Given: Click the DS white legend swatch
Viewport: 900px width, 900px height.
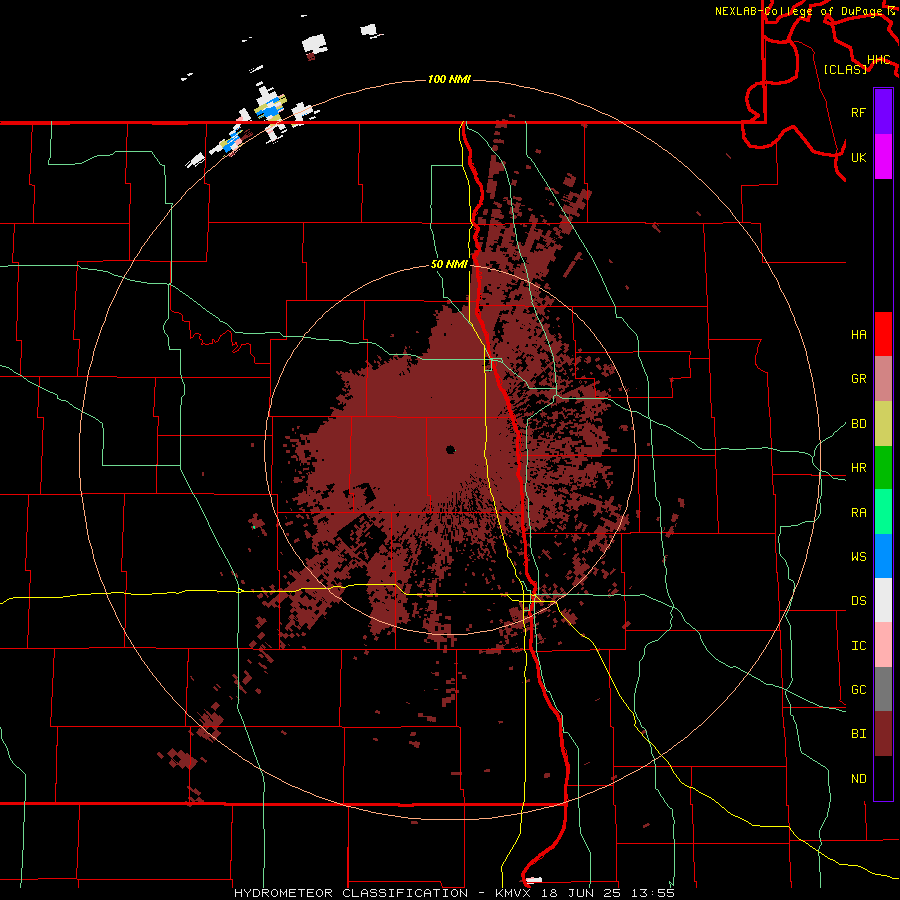Looking at the screenshot, I should tap(883, 600).
